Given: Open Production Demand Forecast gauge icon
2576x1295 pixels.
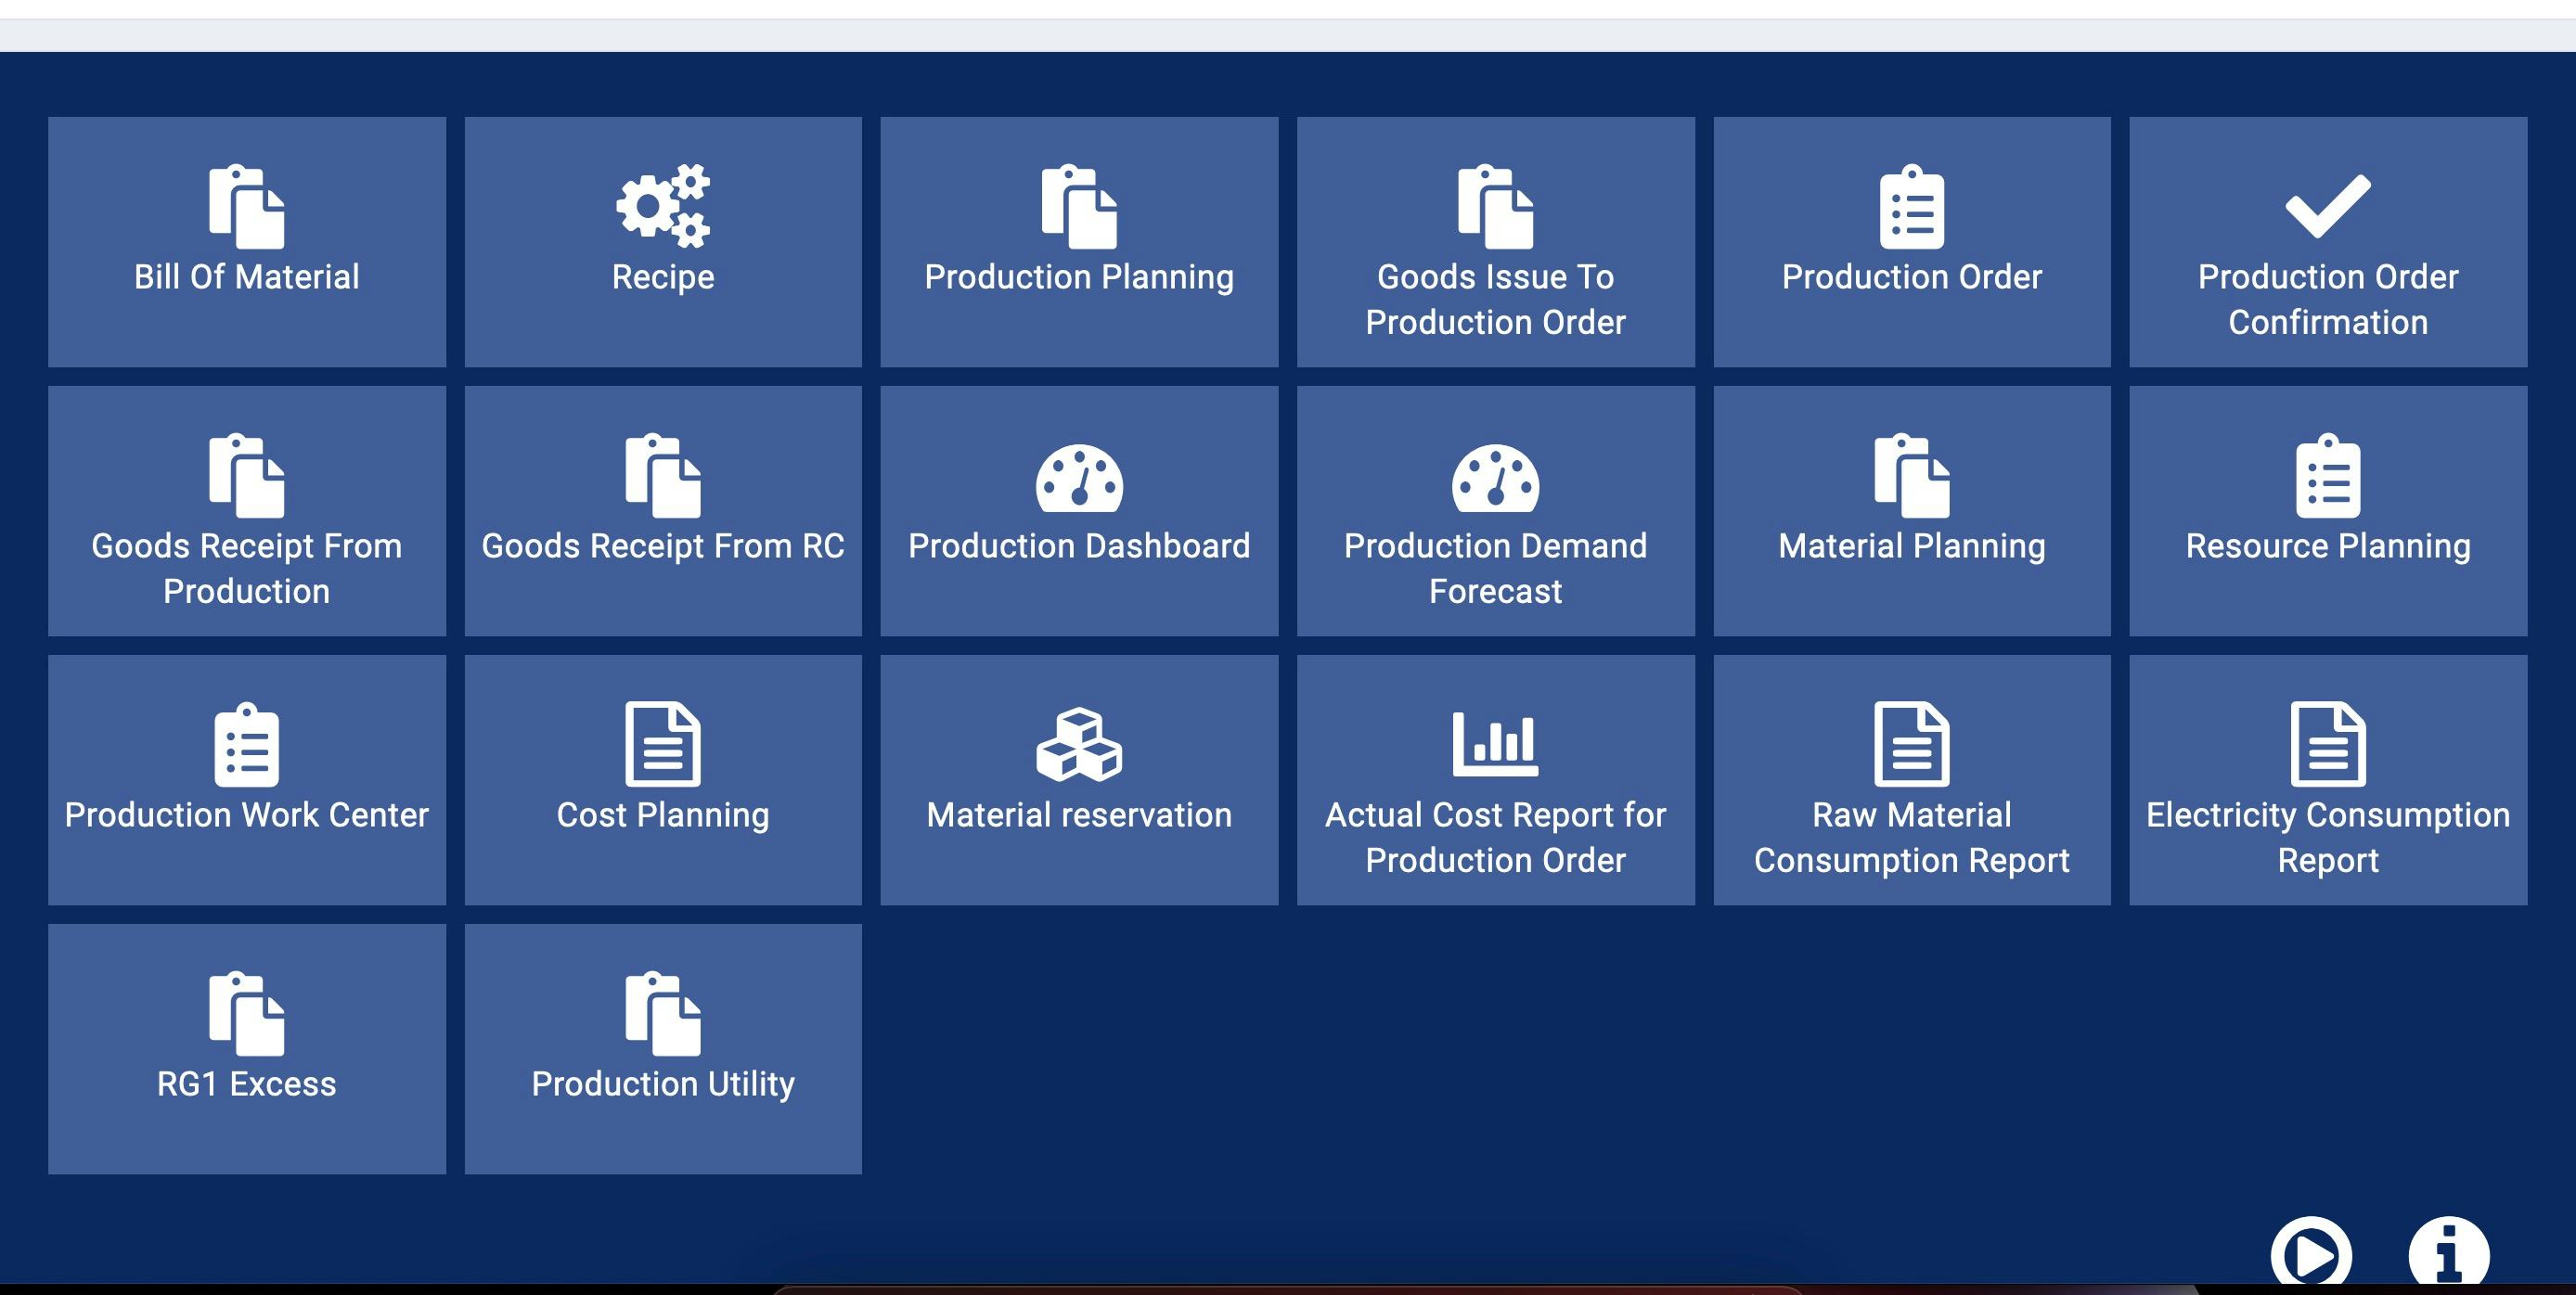Looking at the screenshot, I should click(x=1494, y=477).
